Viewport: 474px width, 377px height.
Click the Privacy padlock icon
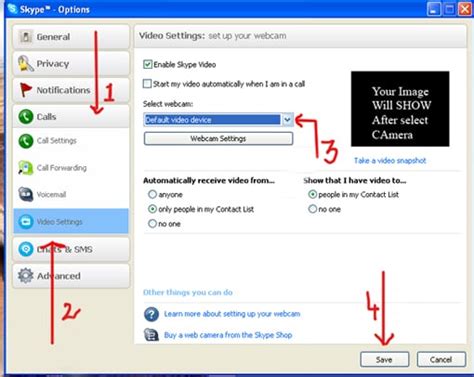coord(26,63)
